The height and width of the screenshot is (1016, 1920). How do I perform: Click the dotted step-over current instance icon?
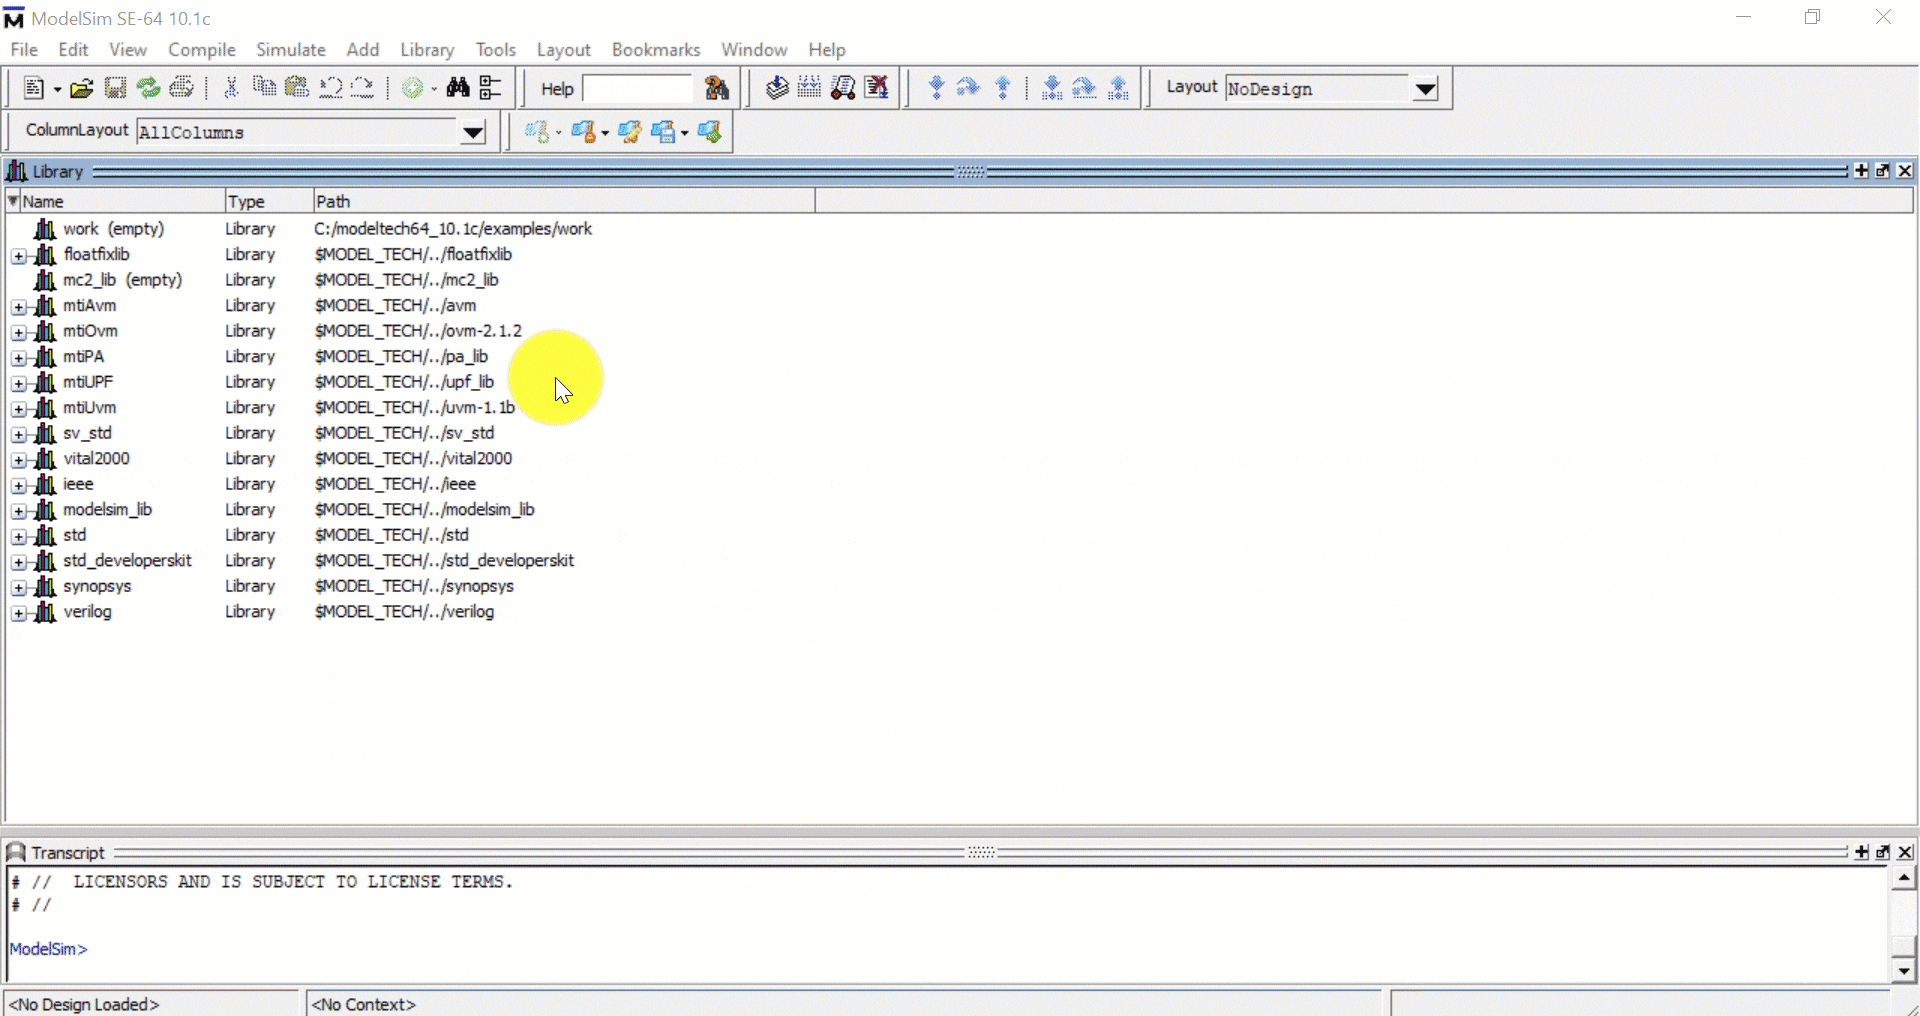[1085, 88]
